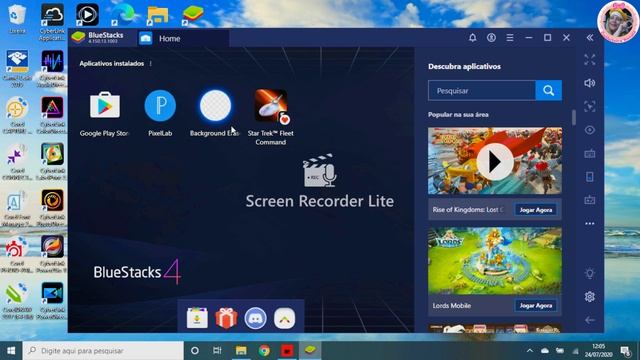Click the sidebar eye icon

(589, 130)
